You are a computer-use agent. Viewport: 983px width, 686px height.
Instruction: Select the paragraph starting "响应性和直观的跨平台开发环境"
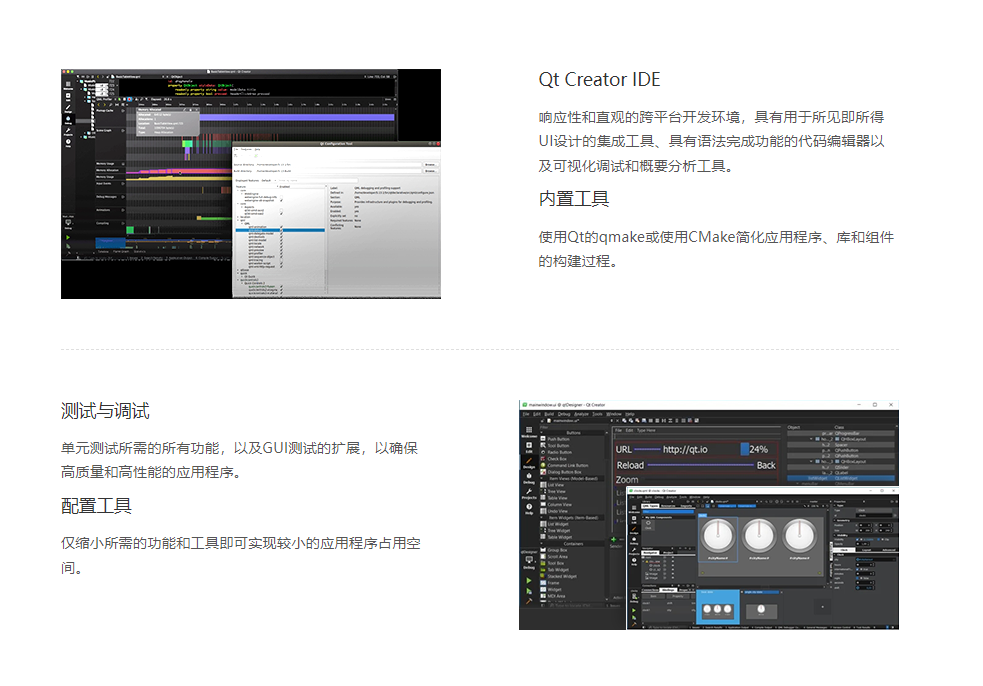(712, 142)
